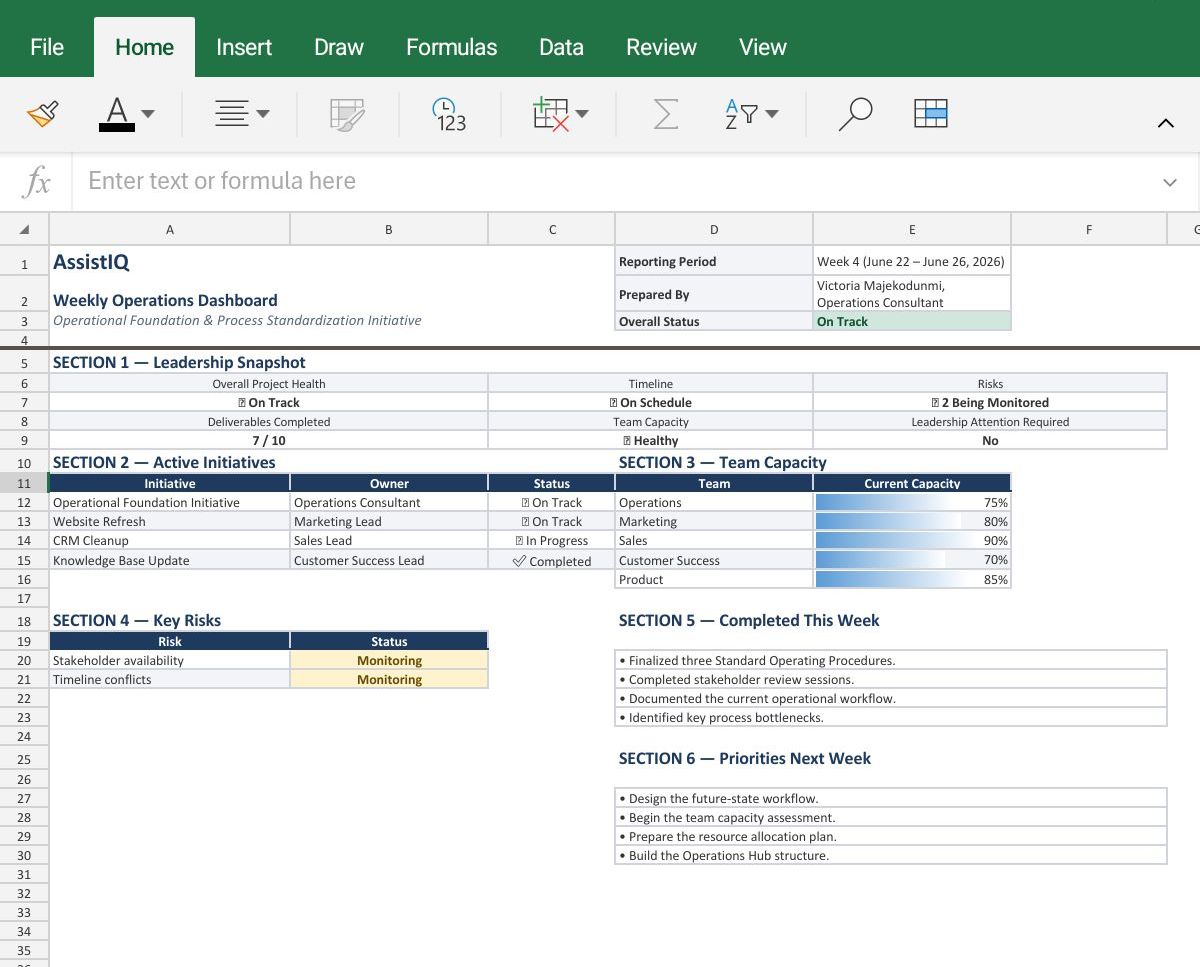Click the format painter brush icon
The width and height of the screenshot is (1200, 967).
point(42,114)
